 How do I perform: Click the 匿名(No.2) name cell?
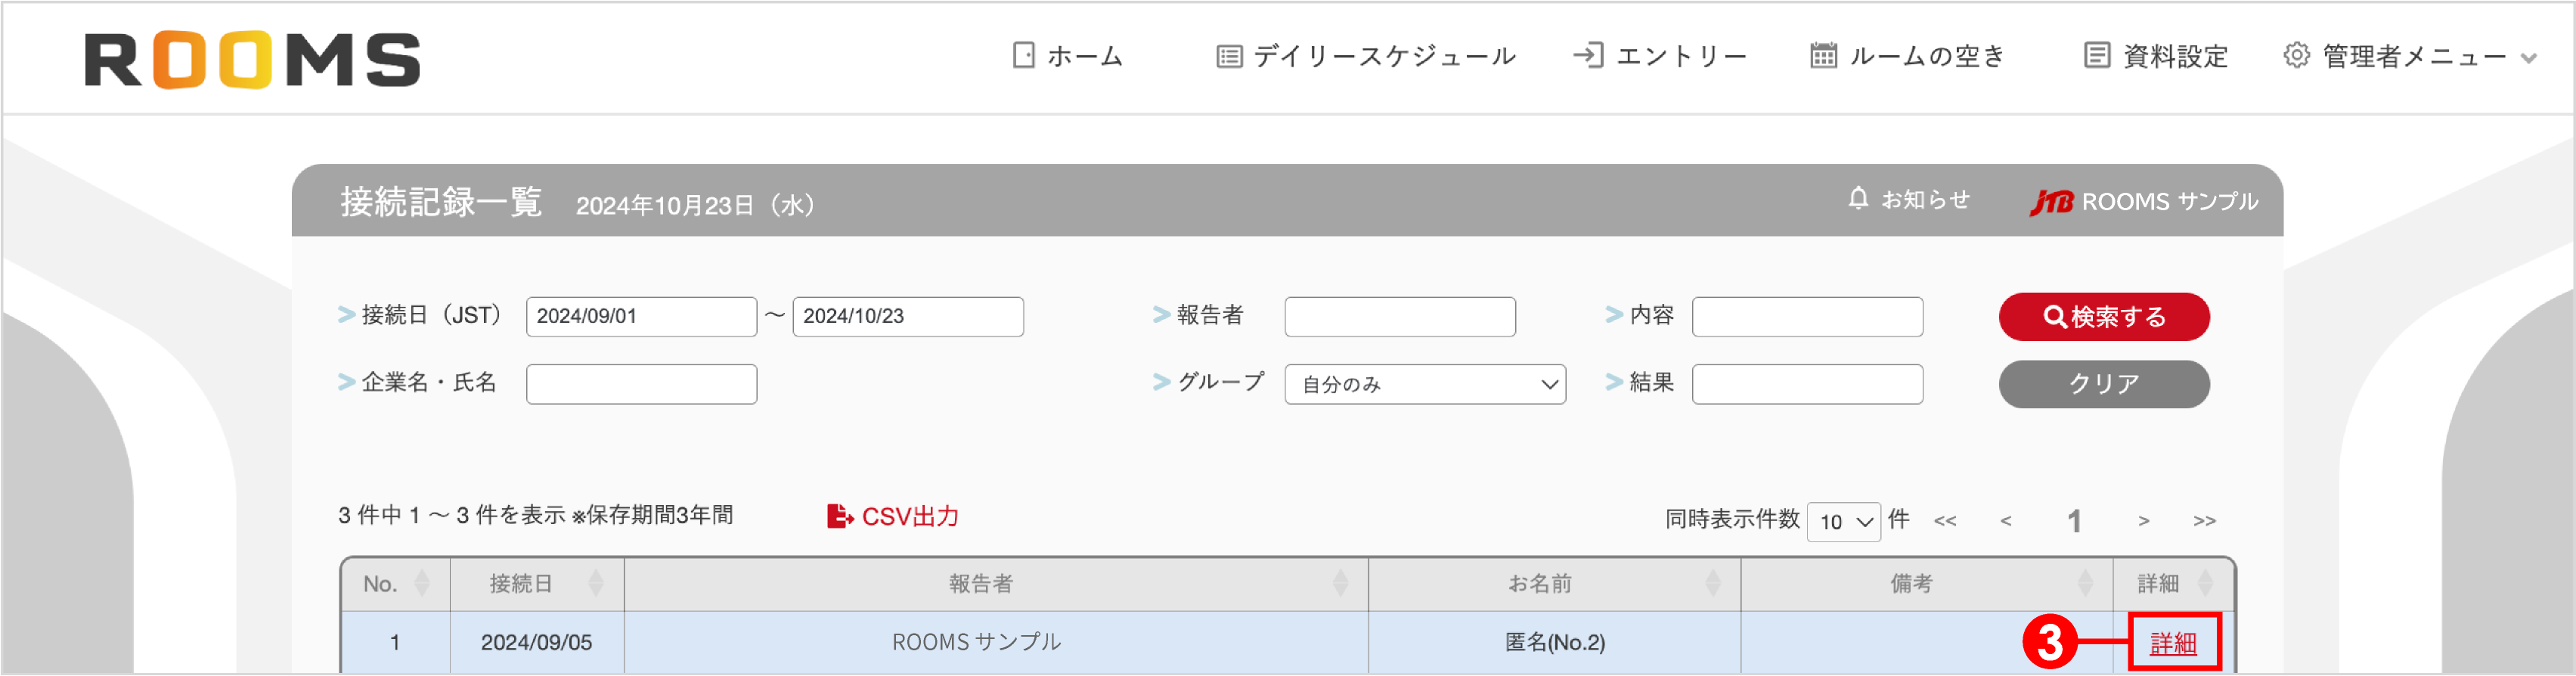click(x=1555, y=643)
